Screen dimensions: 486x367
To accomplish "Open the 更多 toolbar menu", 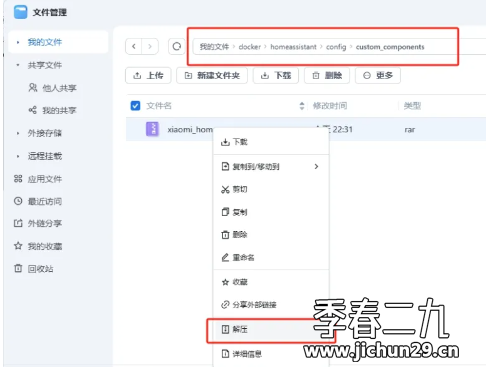I will [x=378, y=76].
